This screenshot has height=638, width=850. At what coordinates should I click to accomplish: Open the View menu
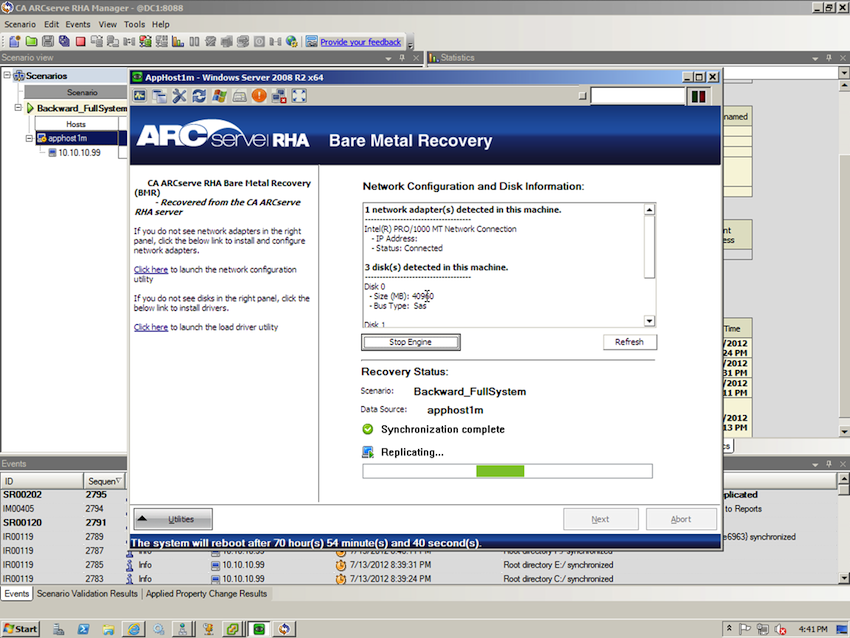tap(107, 24)
